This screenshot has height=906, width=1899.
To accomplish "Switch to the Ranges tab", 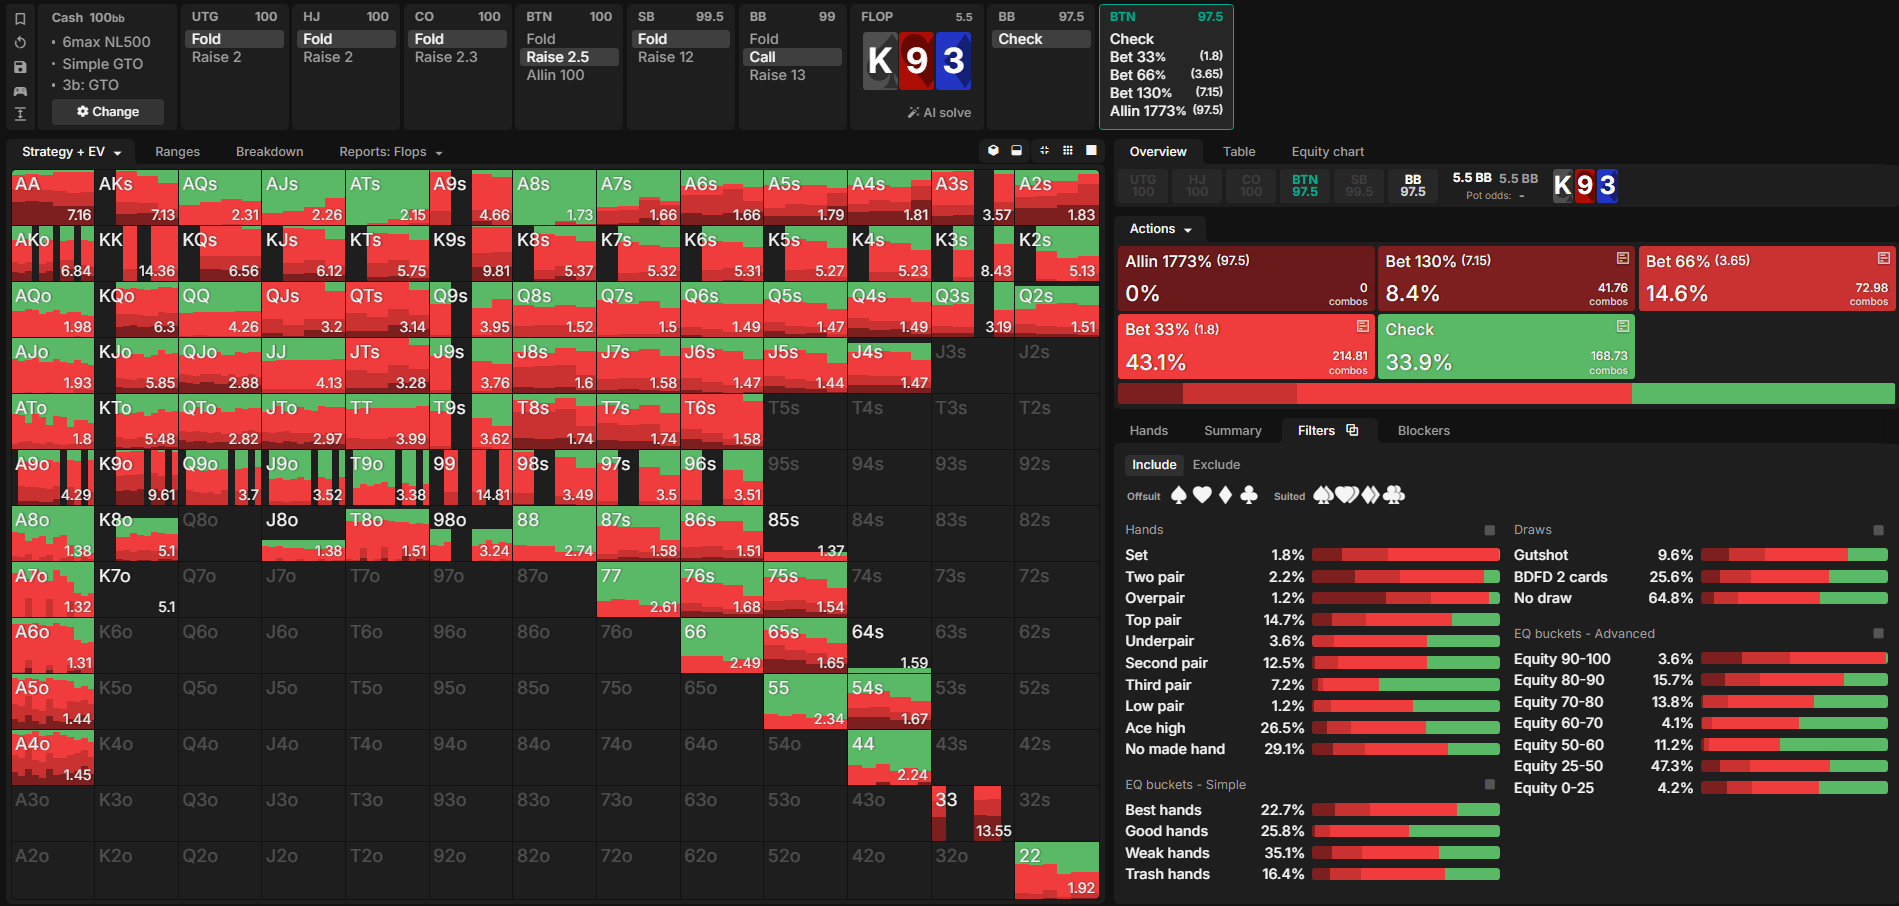I will click(177, 152).
